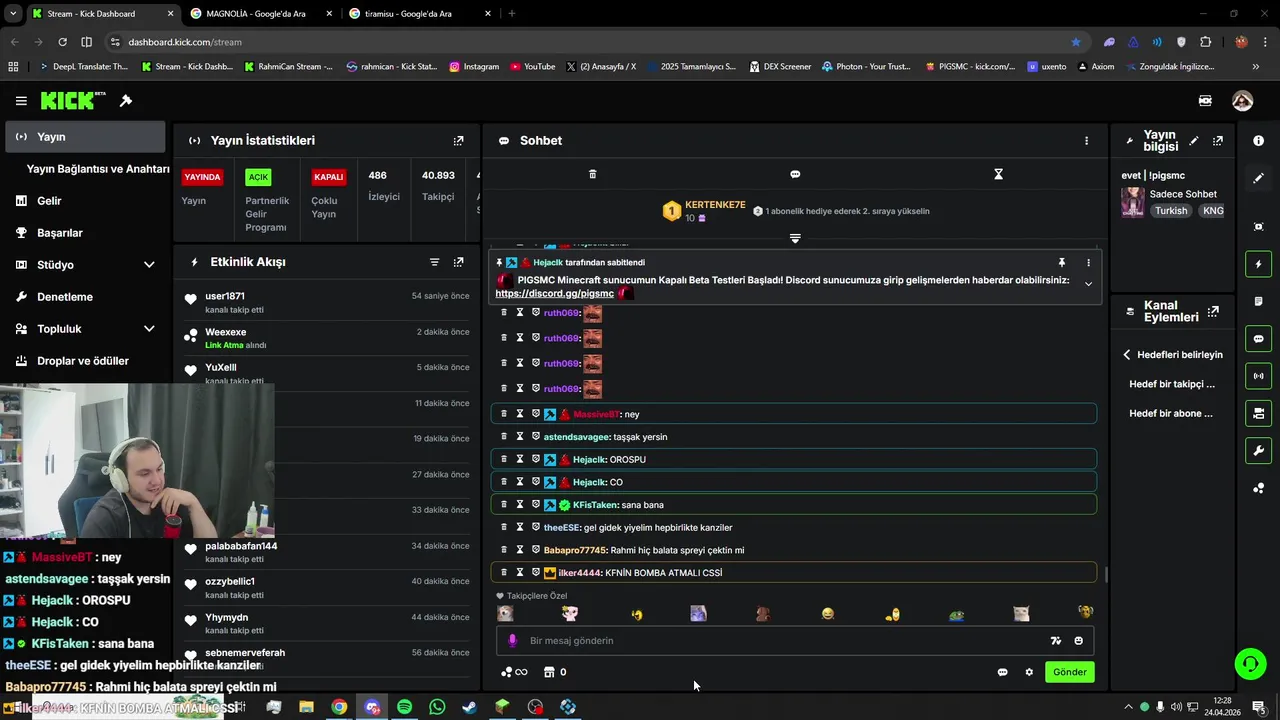
Task: Collapse the leaderboard with the arrow handle
Action: click(x=795, y=238)
